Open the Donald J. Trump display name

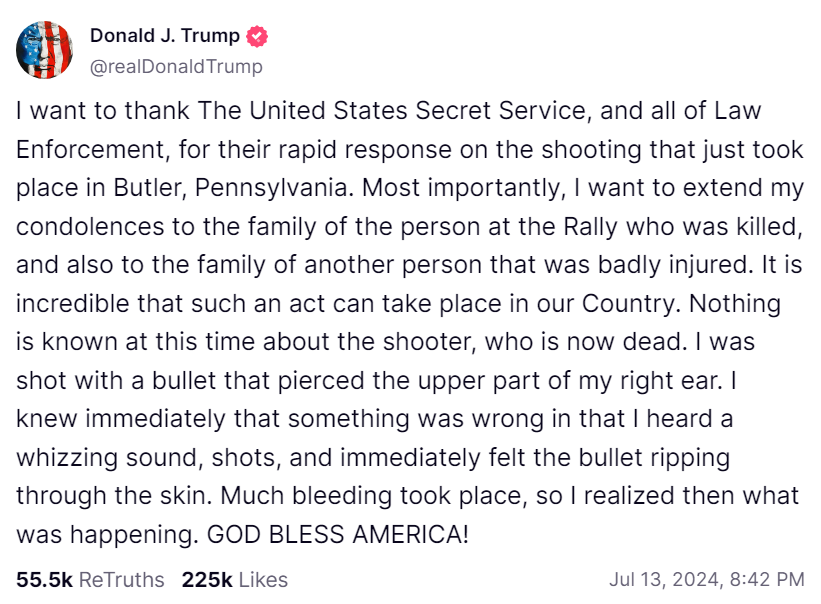pos(165,36)
